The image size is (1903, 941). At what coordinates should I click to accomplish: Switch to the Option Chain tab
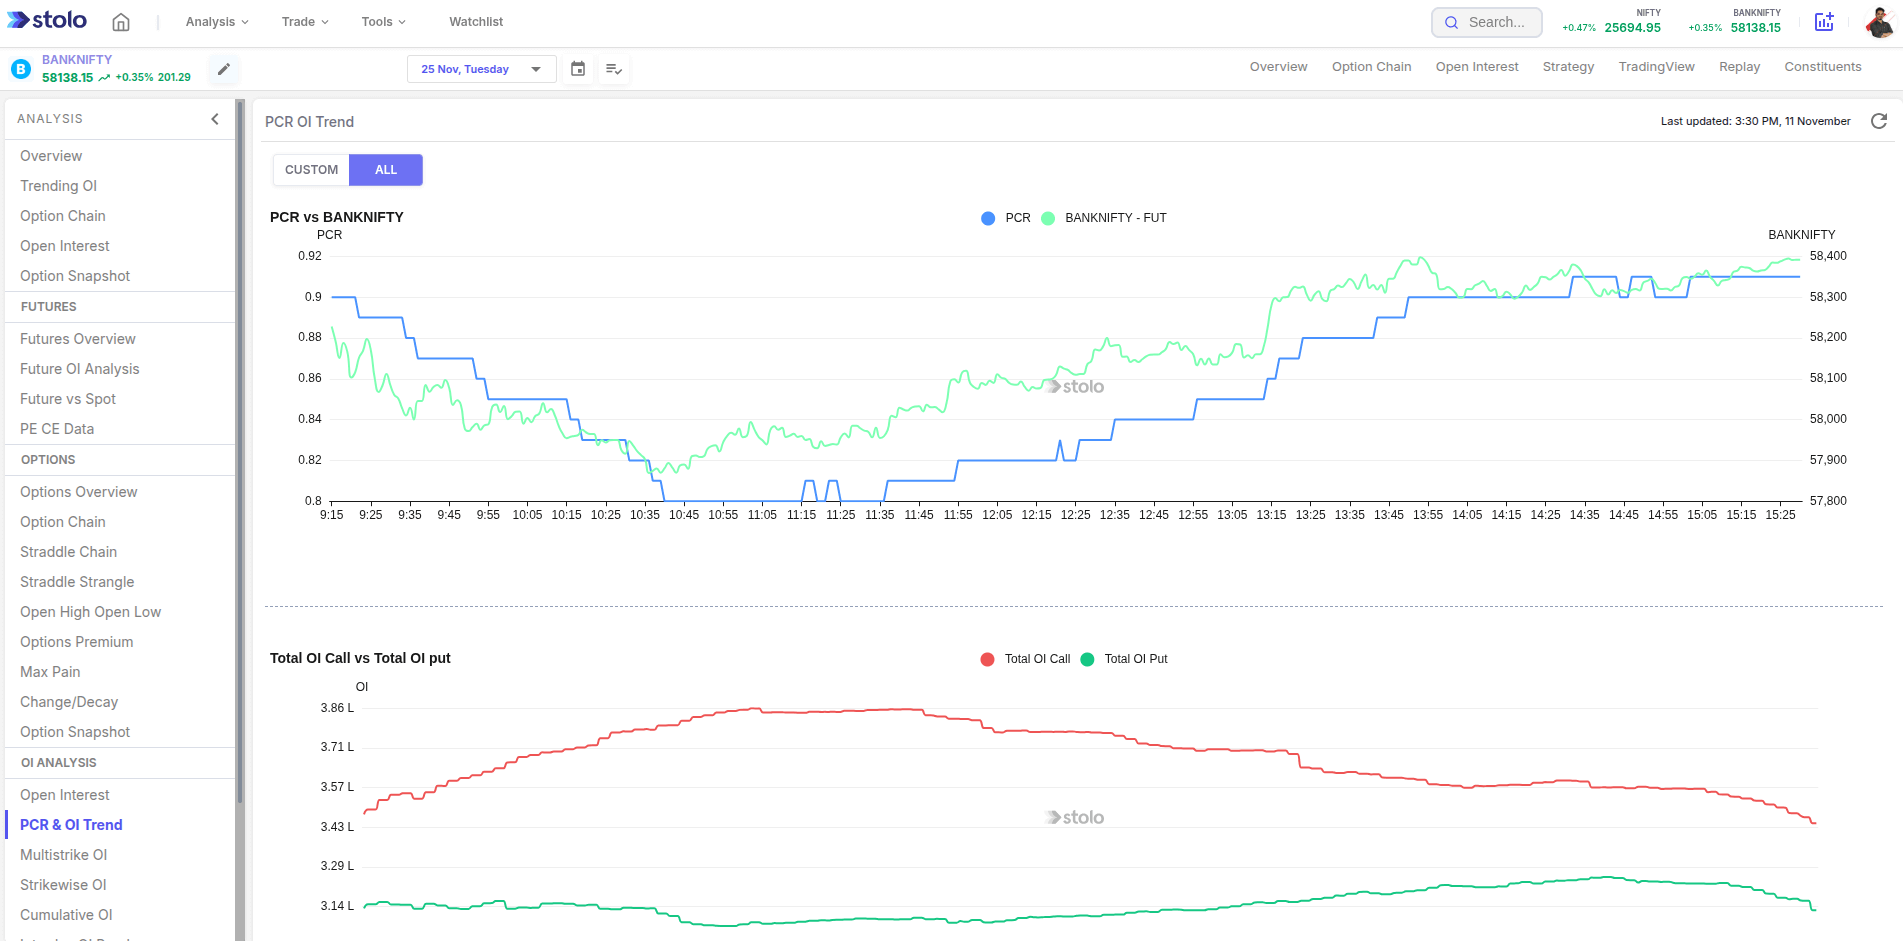point(1371,66)
